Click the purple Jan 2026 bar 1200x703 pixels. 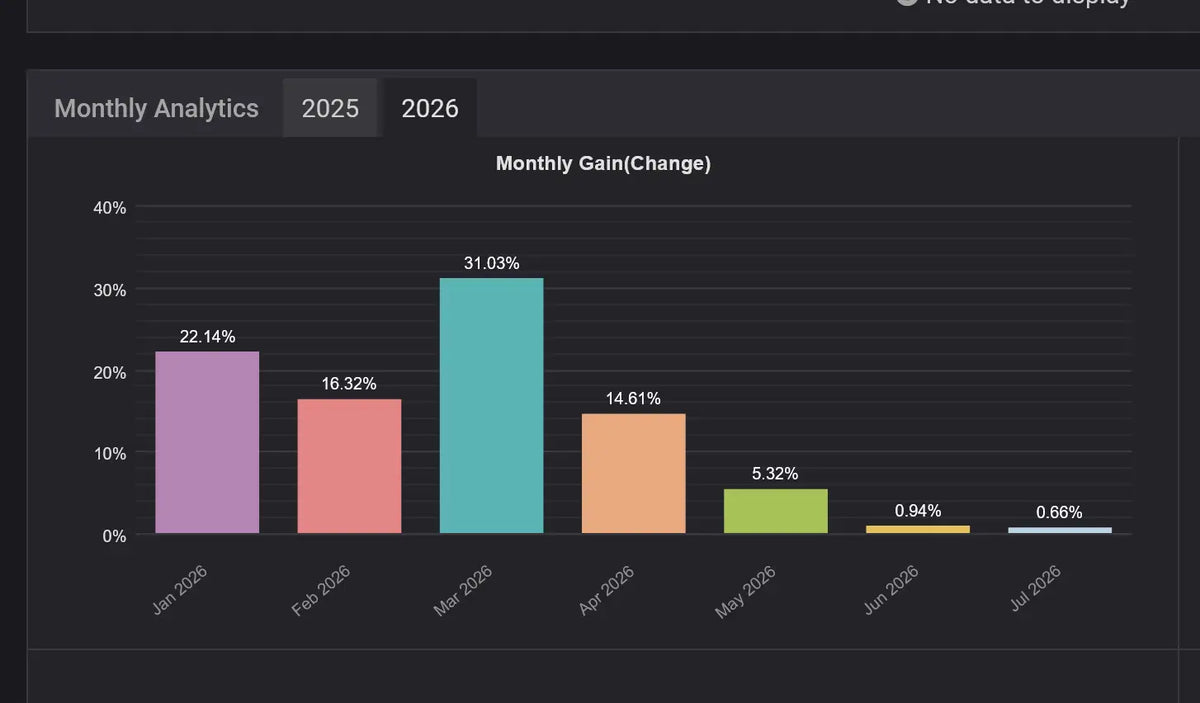click(207, 442)
